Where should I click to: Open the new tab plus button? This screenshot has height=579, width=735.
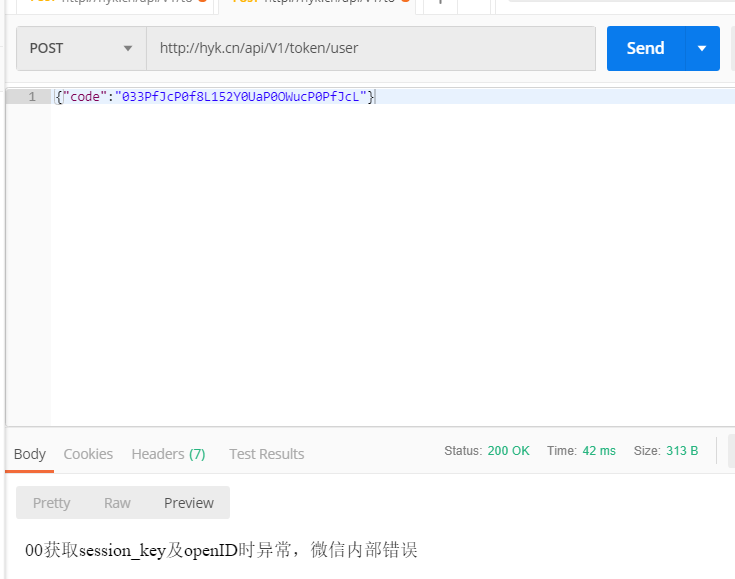[x=440, y=4]
